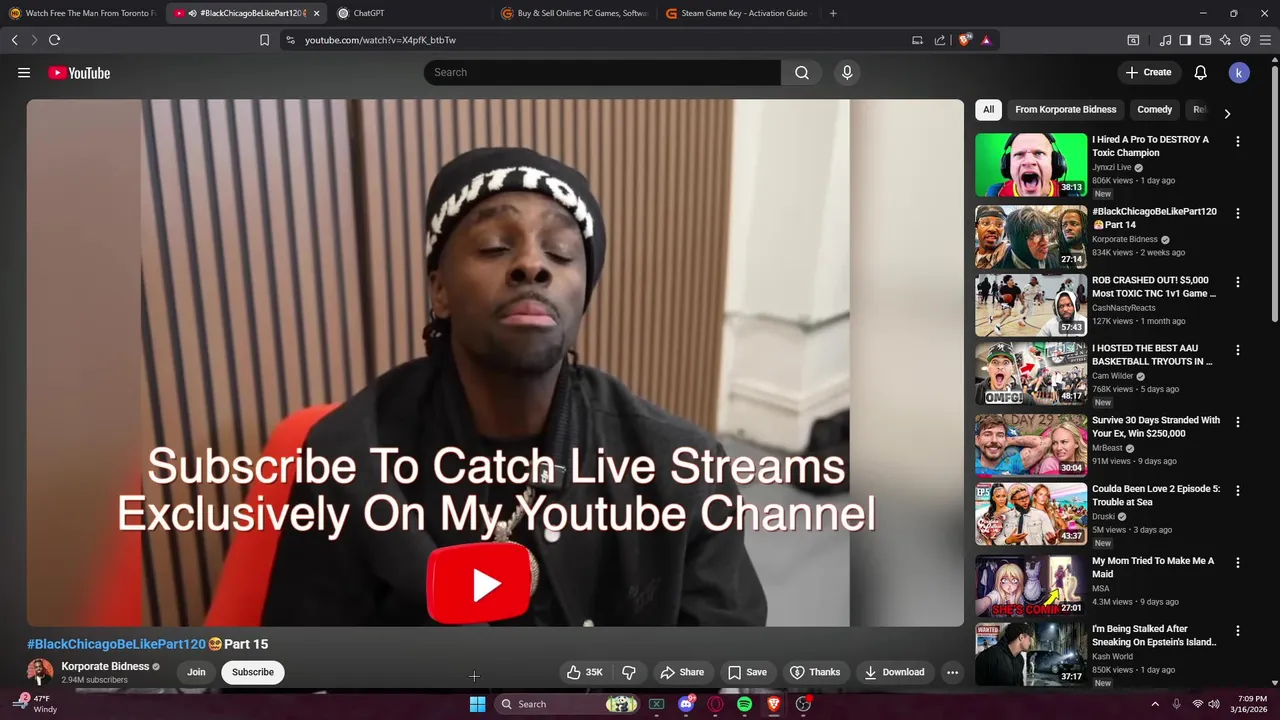
Task: Bookmark this page icon in address bar
Action: pos(264,40)
